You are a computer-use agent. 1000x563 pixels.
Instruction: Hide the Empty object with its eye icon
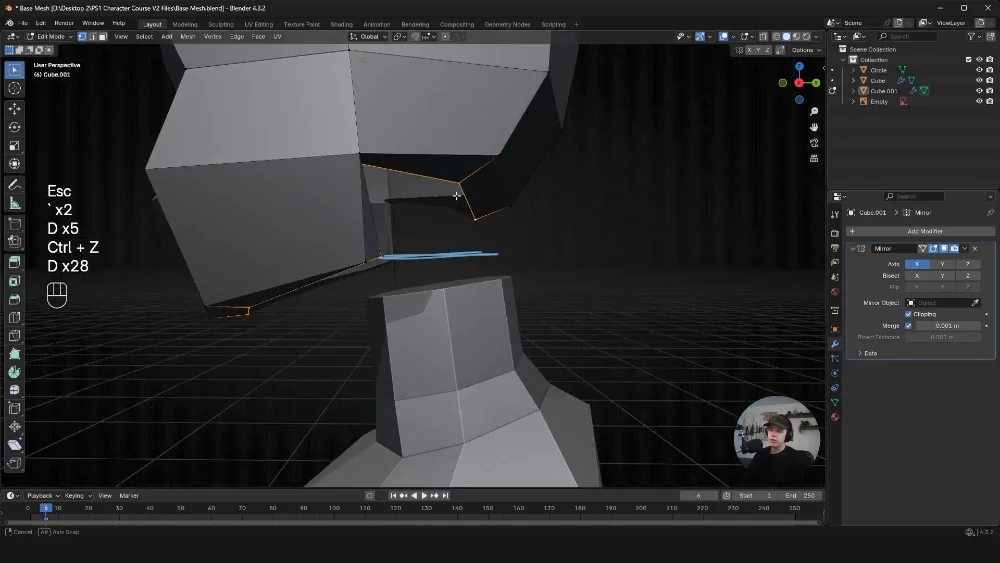point(979,101)
